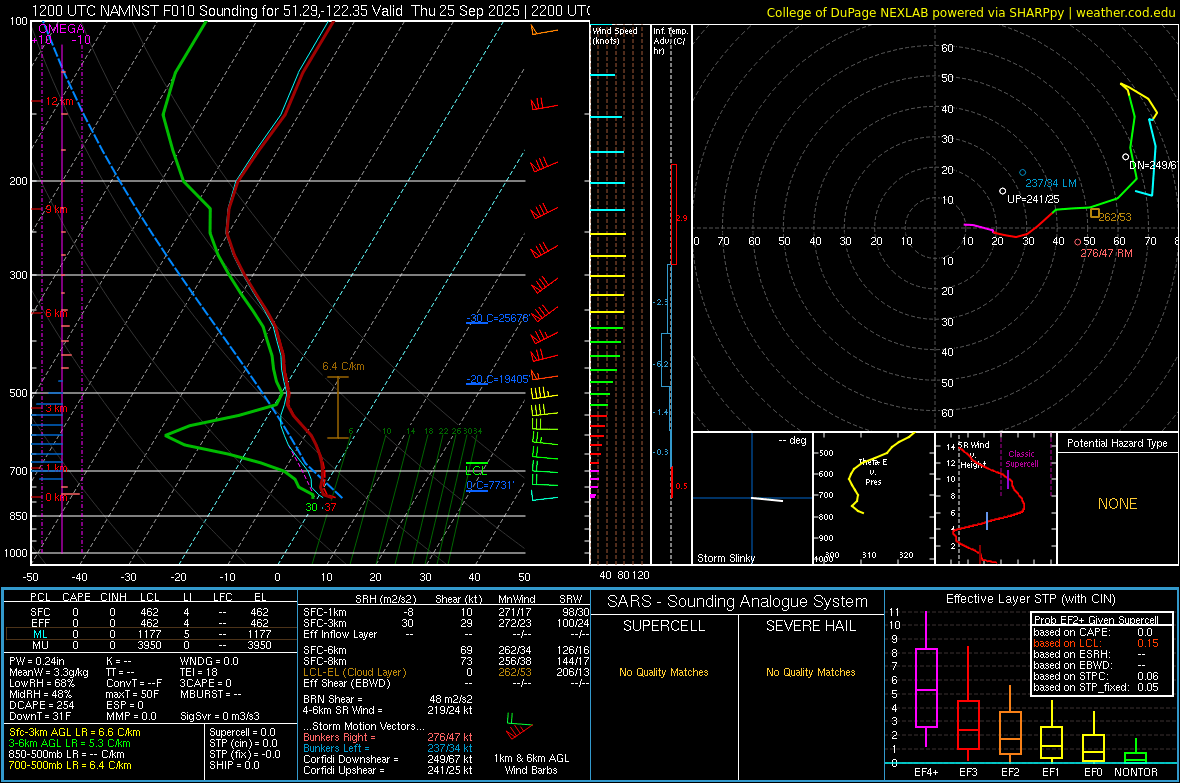The image size is (1180, 783).
Task: Click the 6 km height marker
Action: 56,313
